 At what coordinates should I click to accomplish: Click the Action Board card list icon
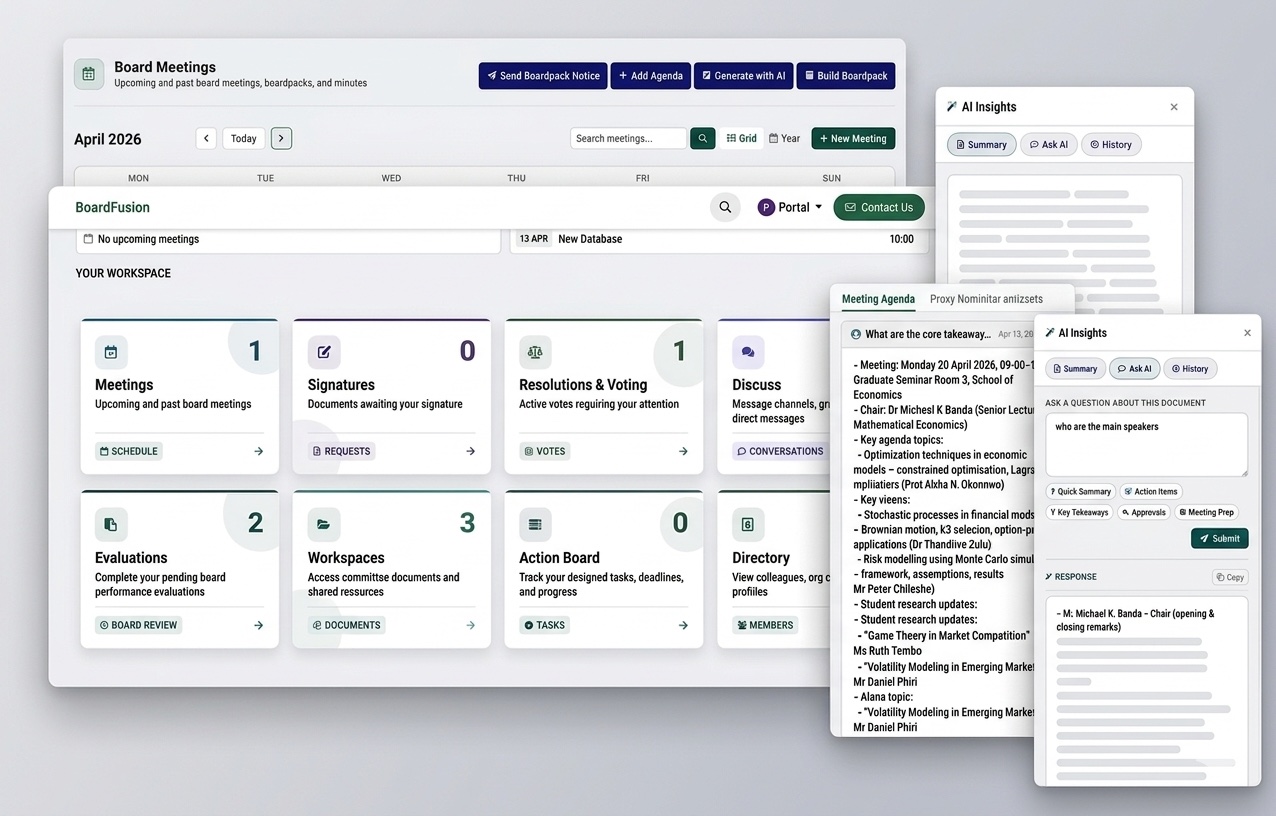[x=535, y=524]
